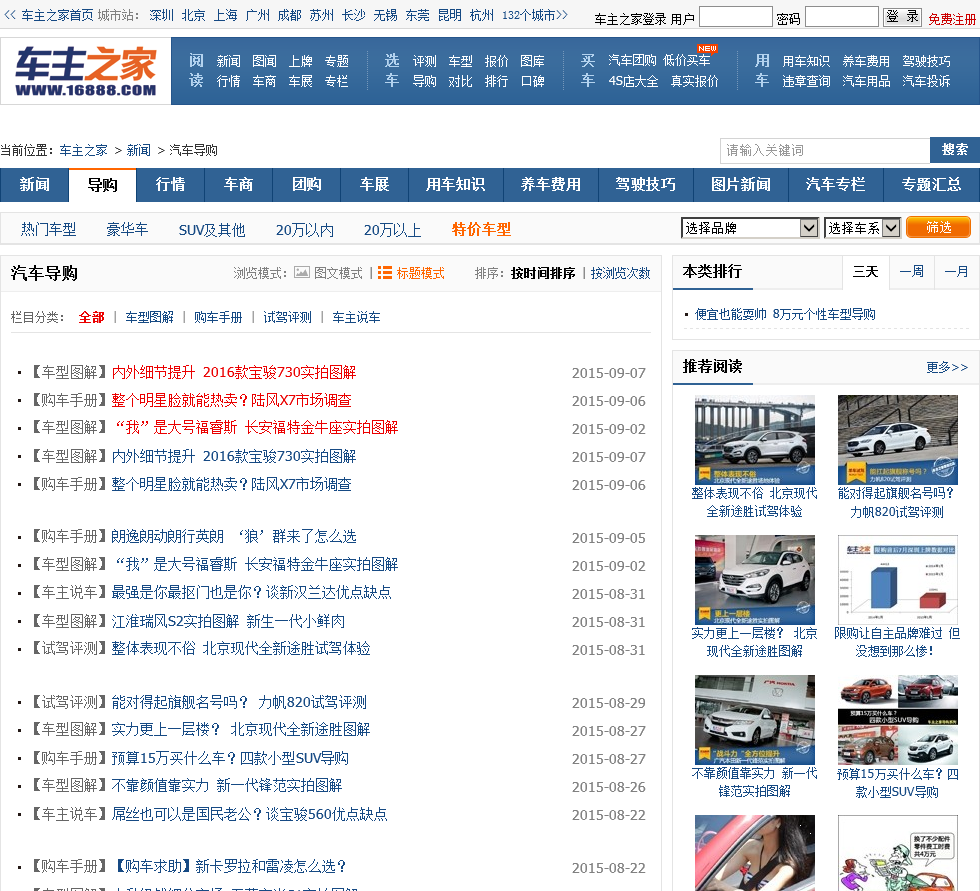
Task: Open ranked article 便宜也能耍帅 8万元个性车型导购
Action: pos(785,314)
